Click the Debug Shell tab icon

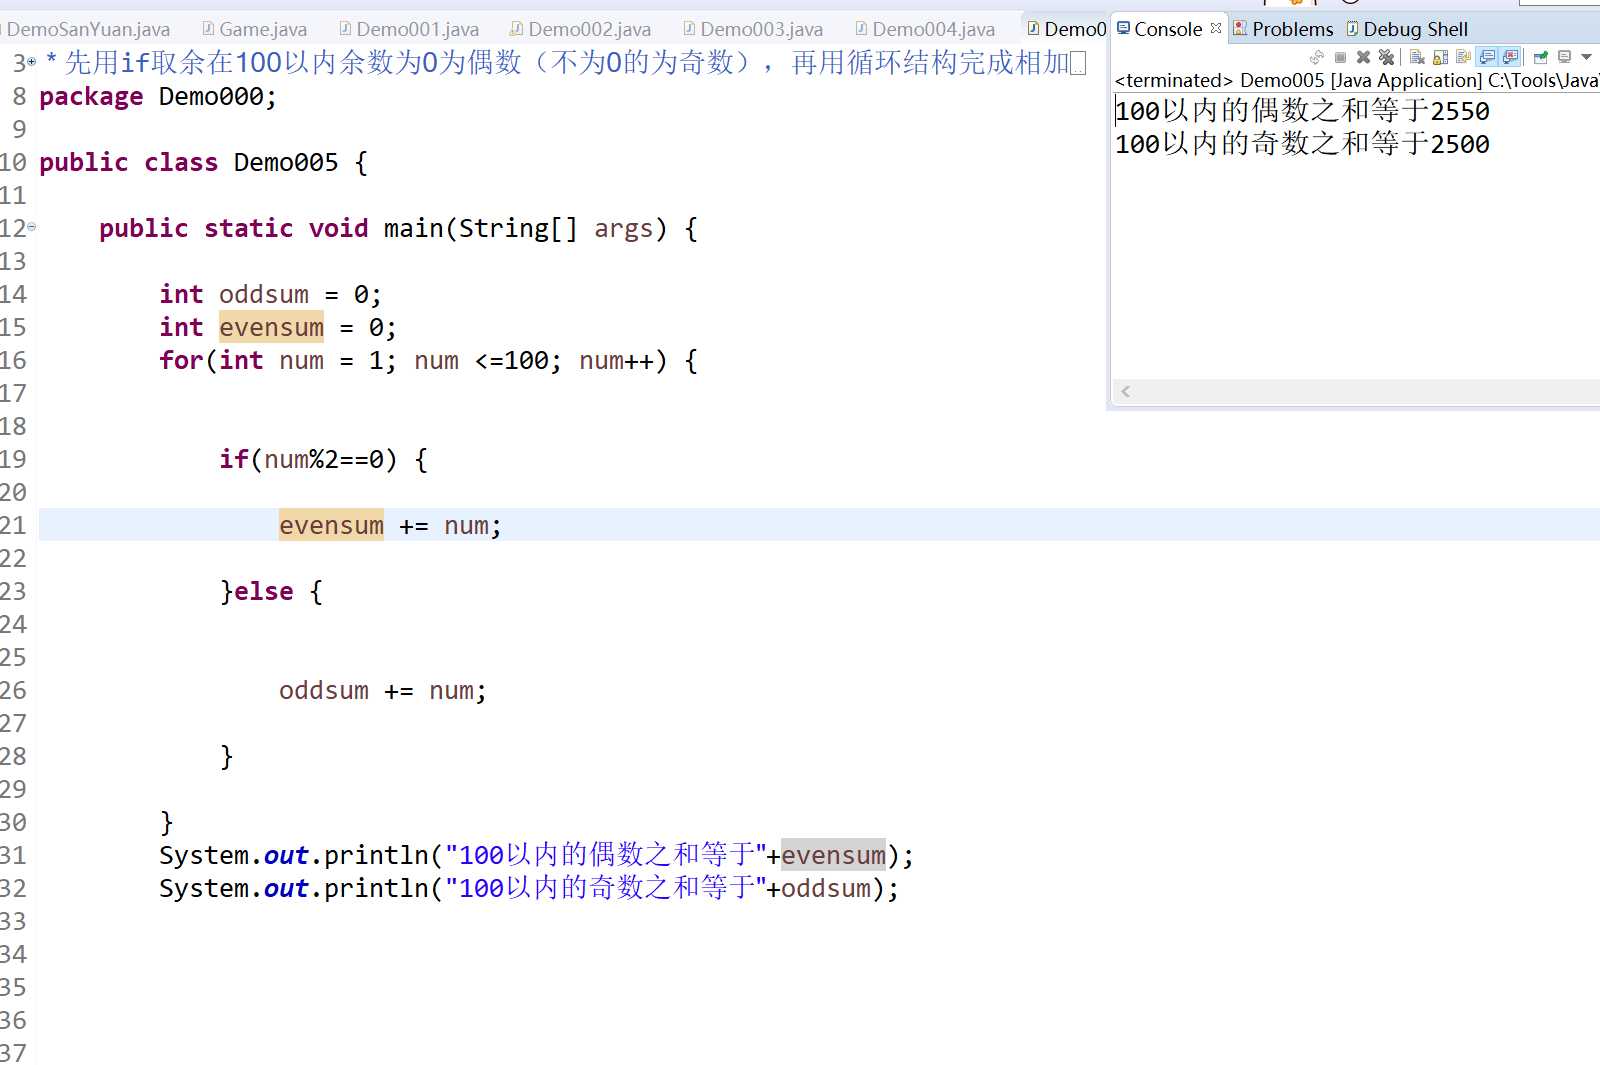tap(1352, 28)
